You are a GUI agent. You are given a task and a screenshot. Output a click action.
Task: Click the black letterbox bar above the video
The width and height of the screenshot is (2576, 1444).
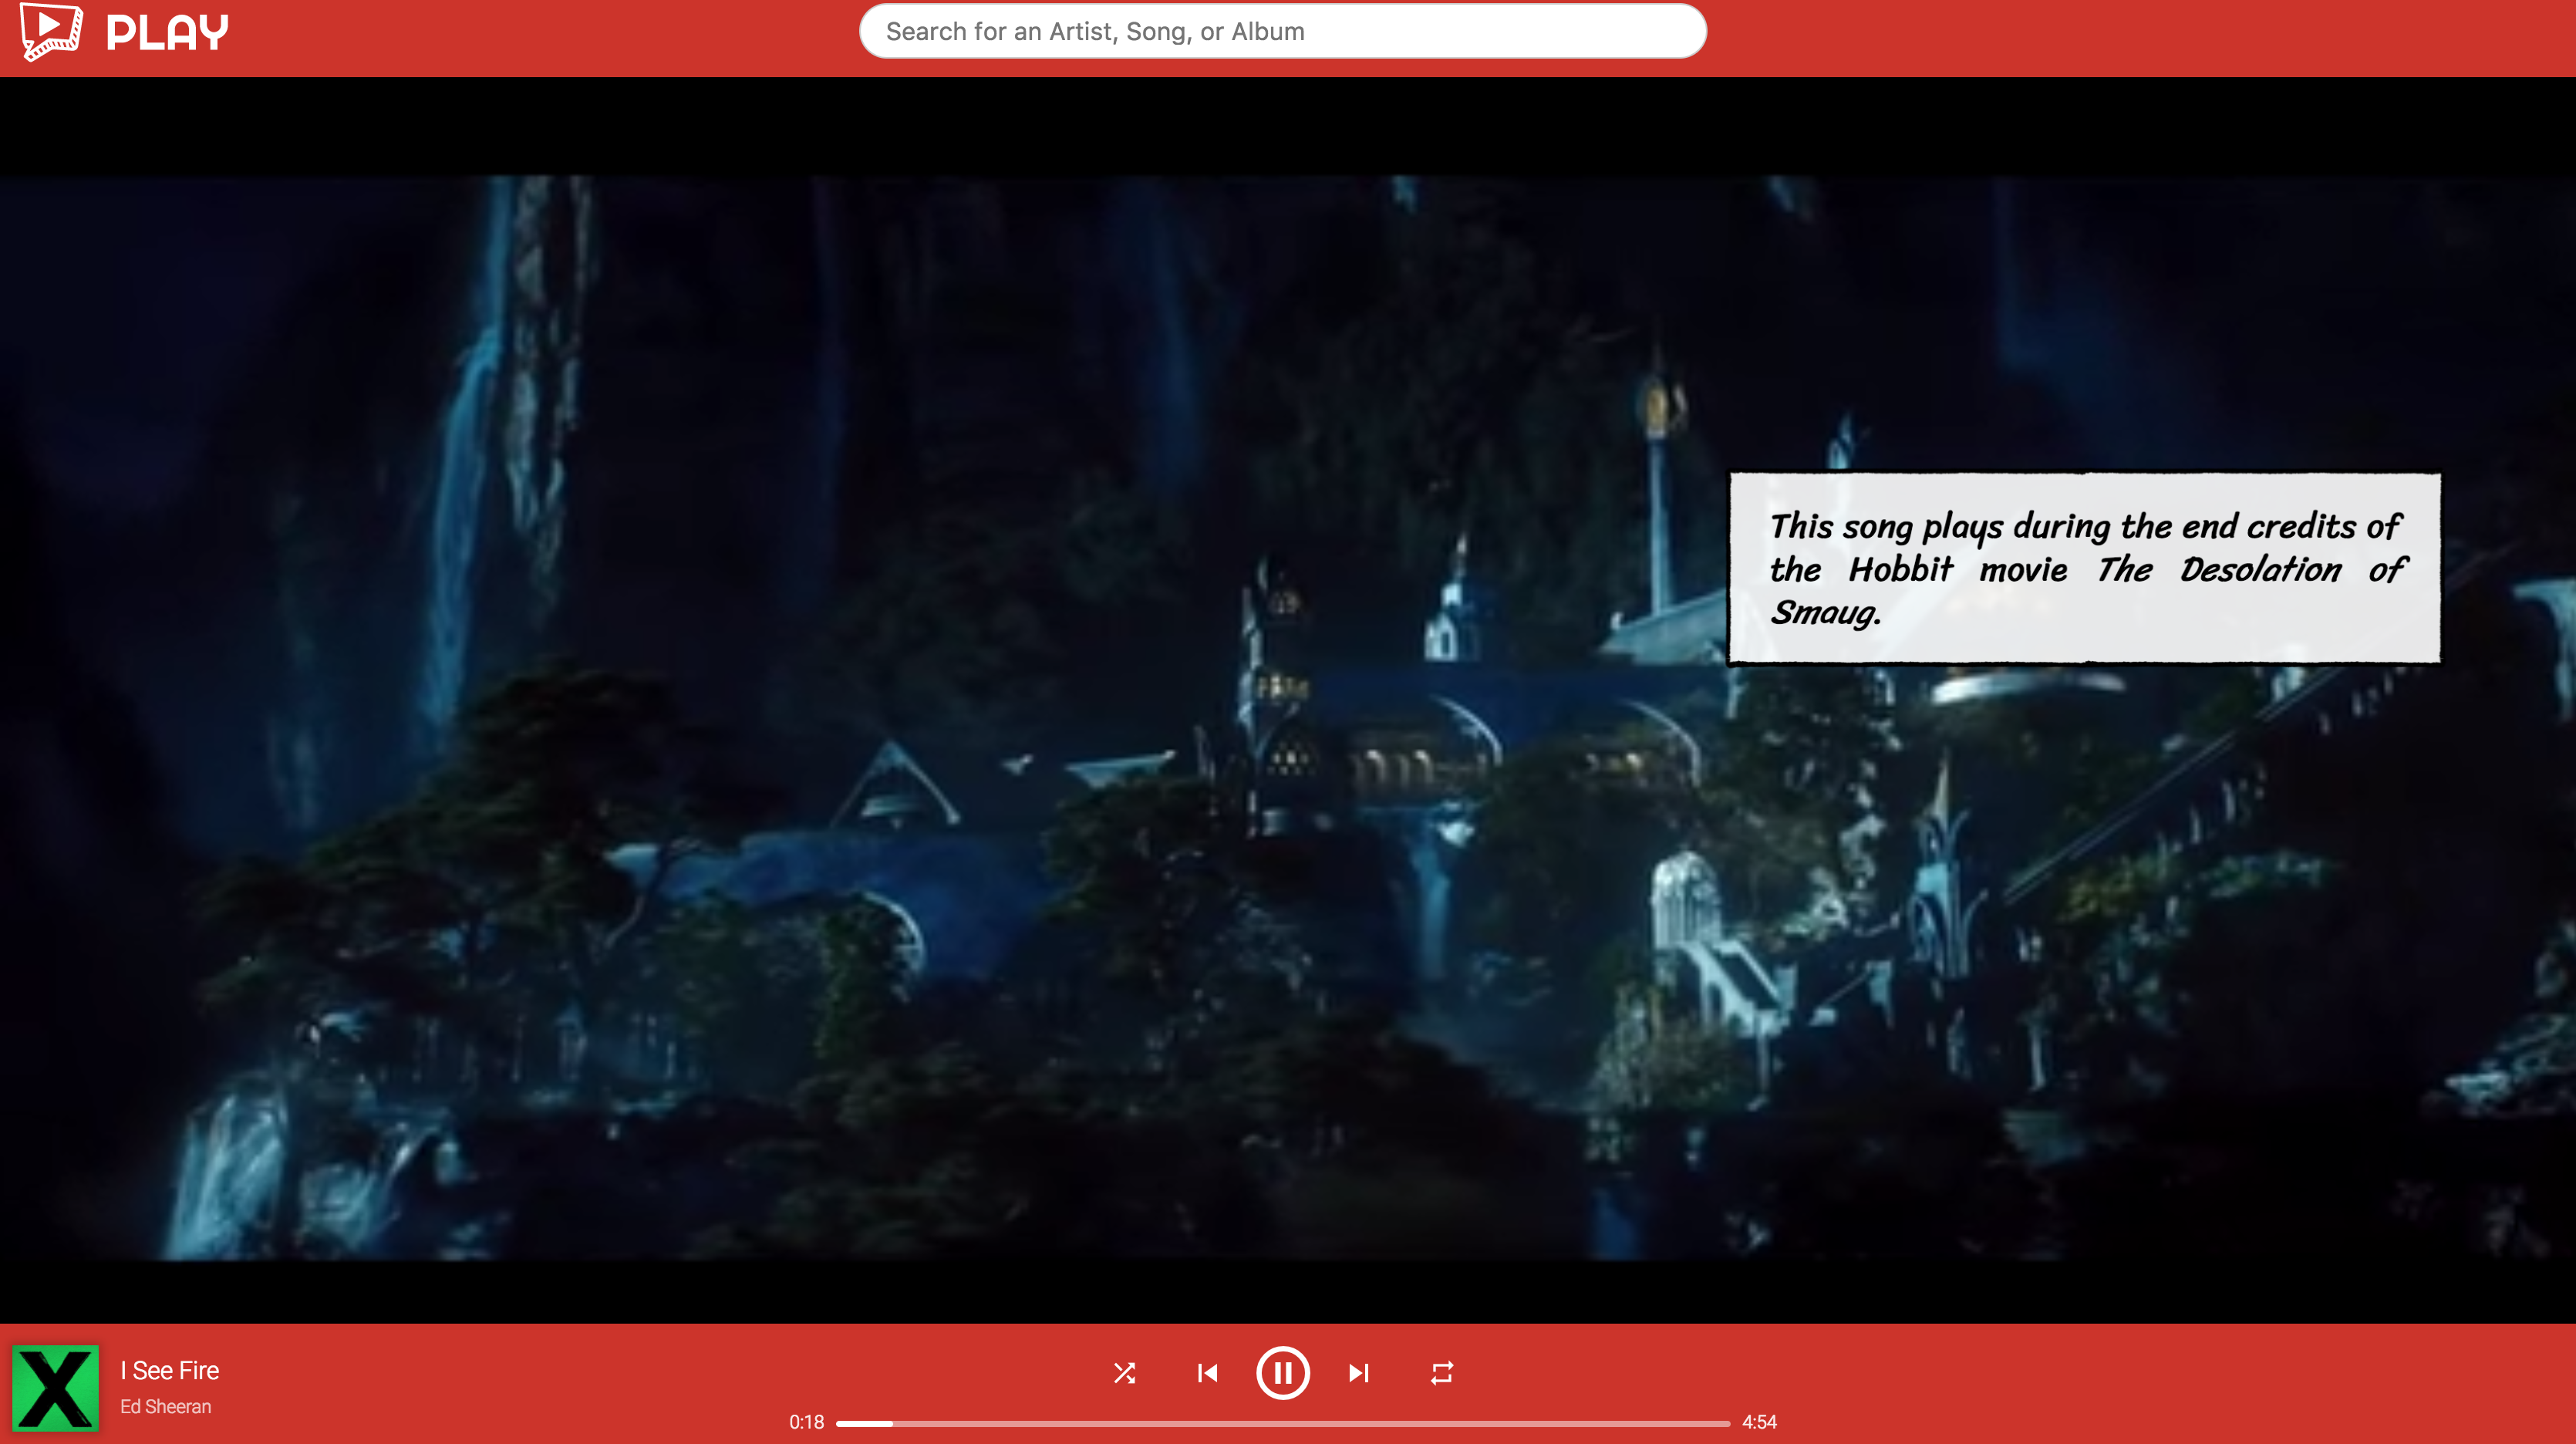pos(1288,126)
